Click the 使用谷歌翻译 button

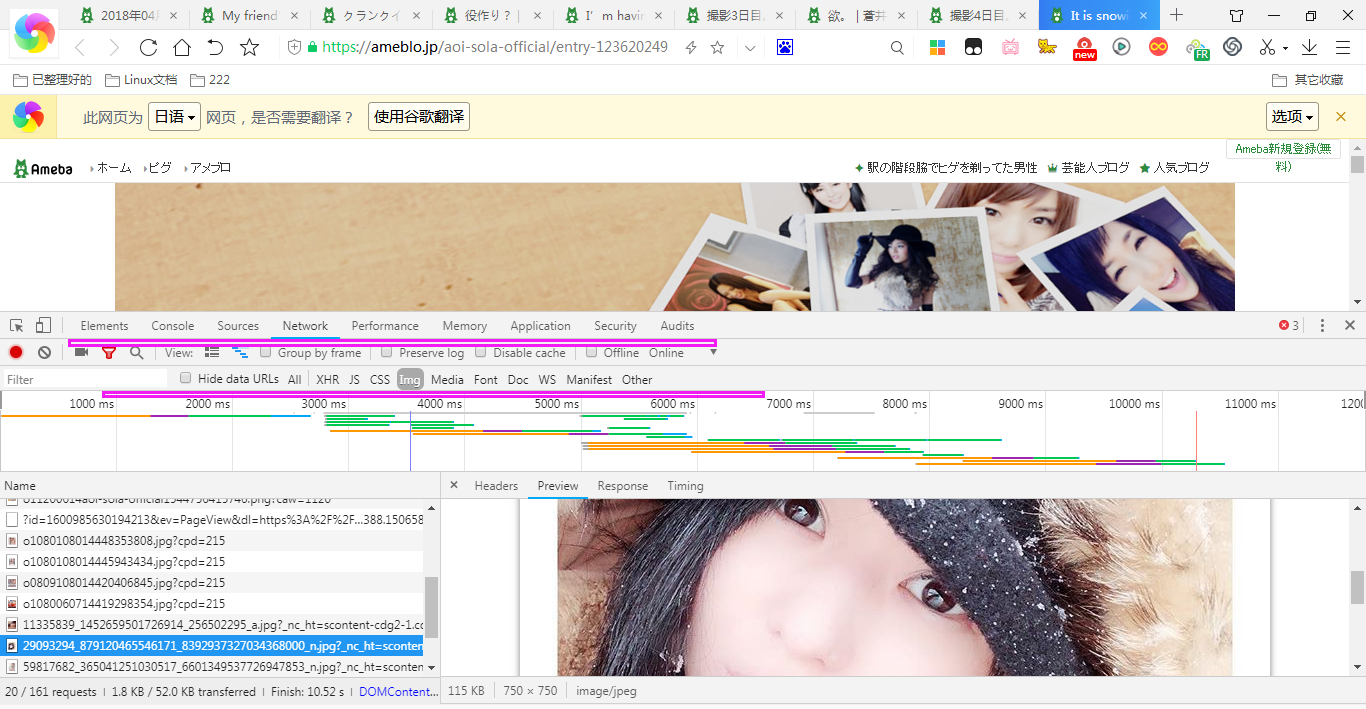click(x=419, y=117)
